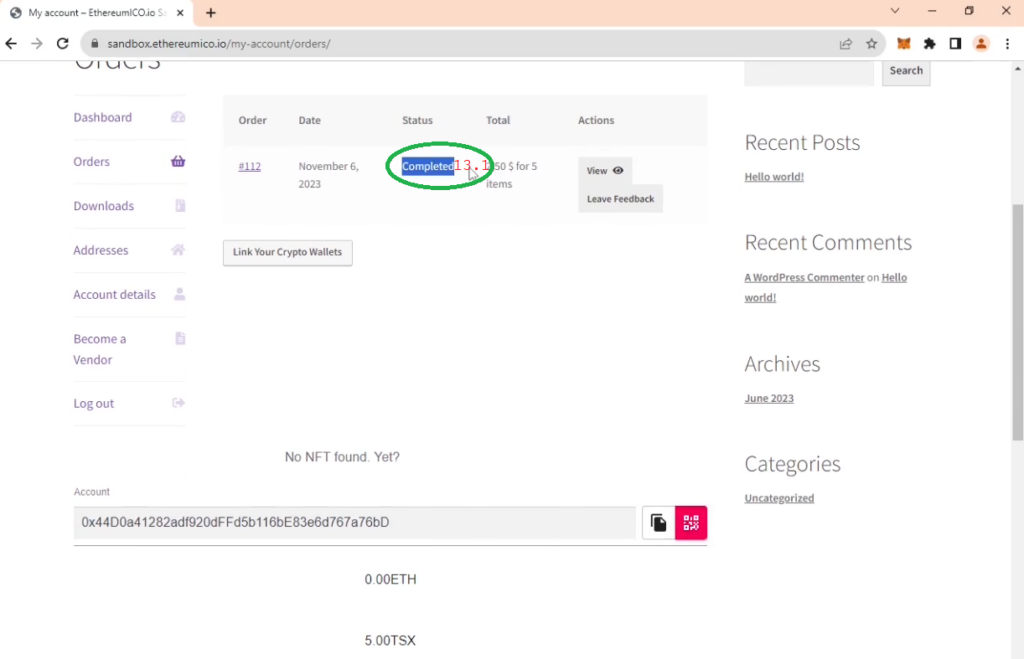
Task: Open order #112 link
Action: pos(249,166)
